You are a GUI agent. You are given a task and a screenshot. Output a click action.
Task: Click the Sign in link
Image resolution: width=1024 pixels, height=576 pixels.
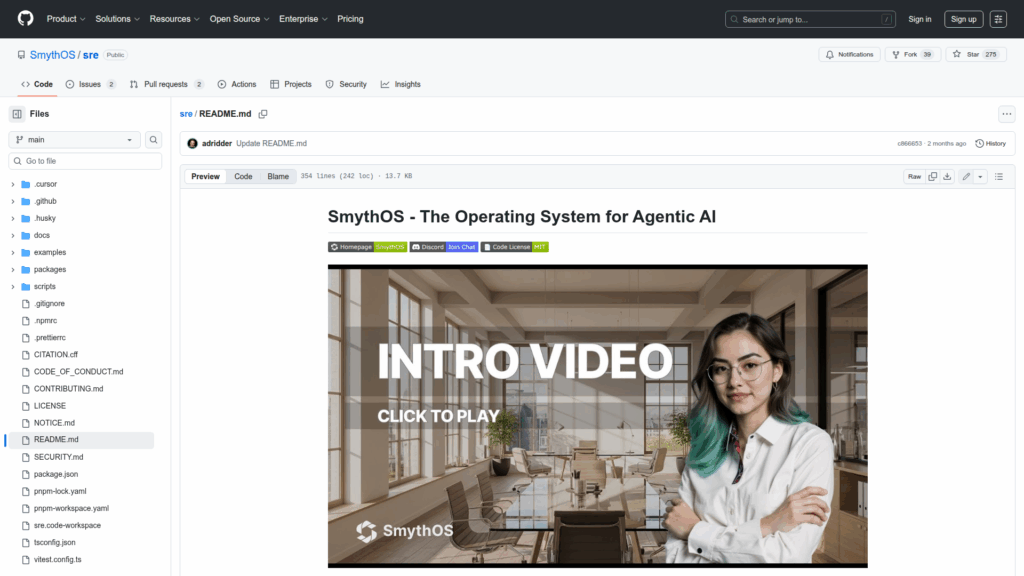coord(920,19)
